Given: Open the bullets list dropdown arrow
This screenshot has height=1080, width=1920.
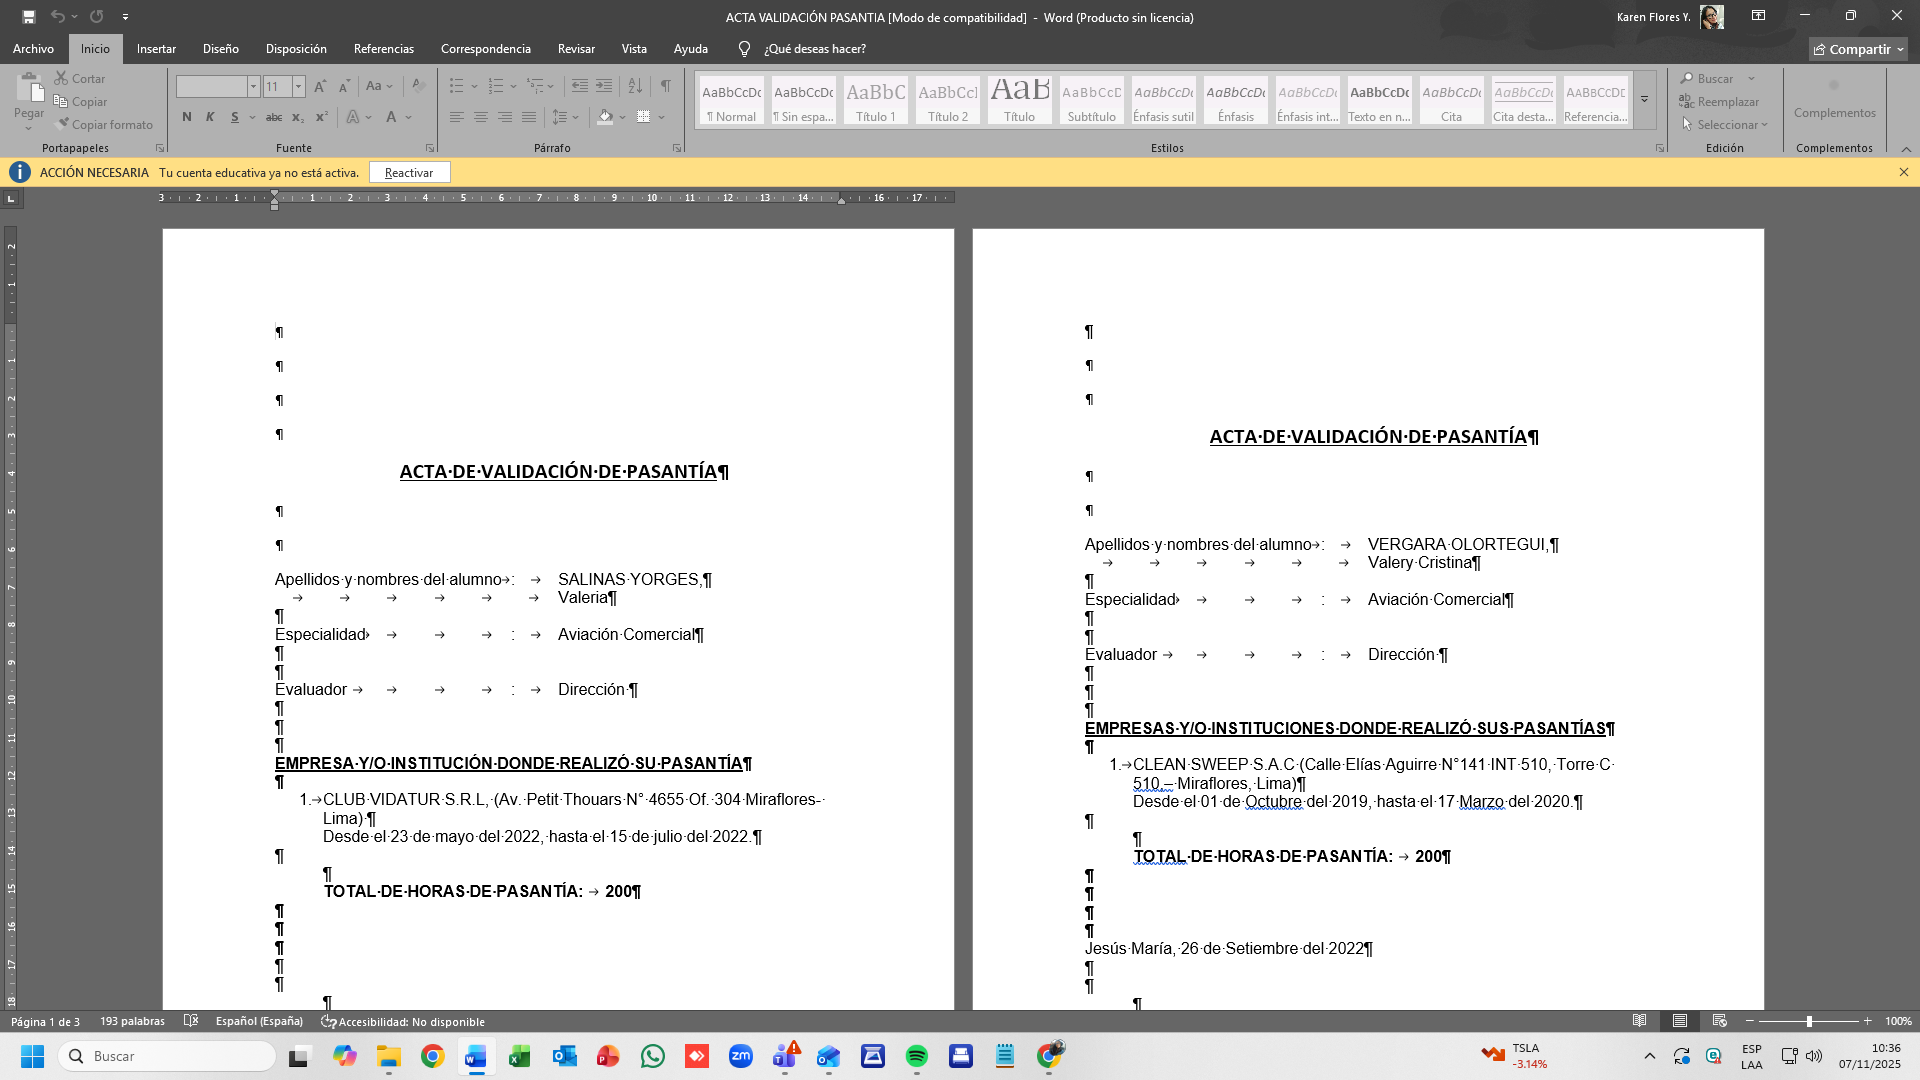Looking at the screenshot, I should coord(474,86).
